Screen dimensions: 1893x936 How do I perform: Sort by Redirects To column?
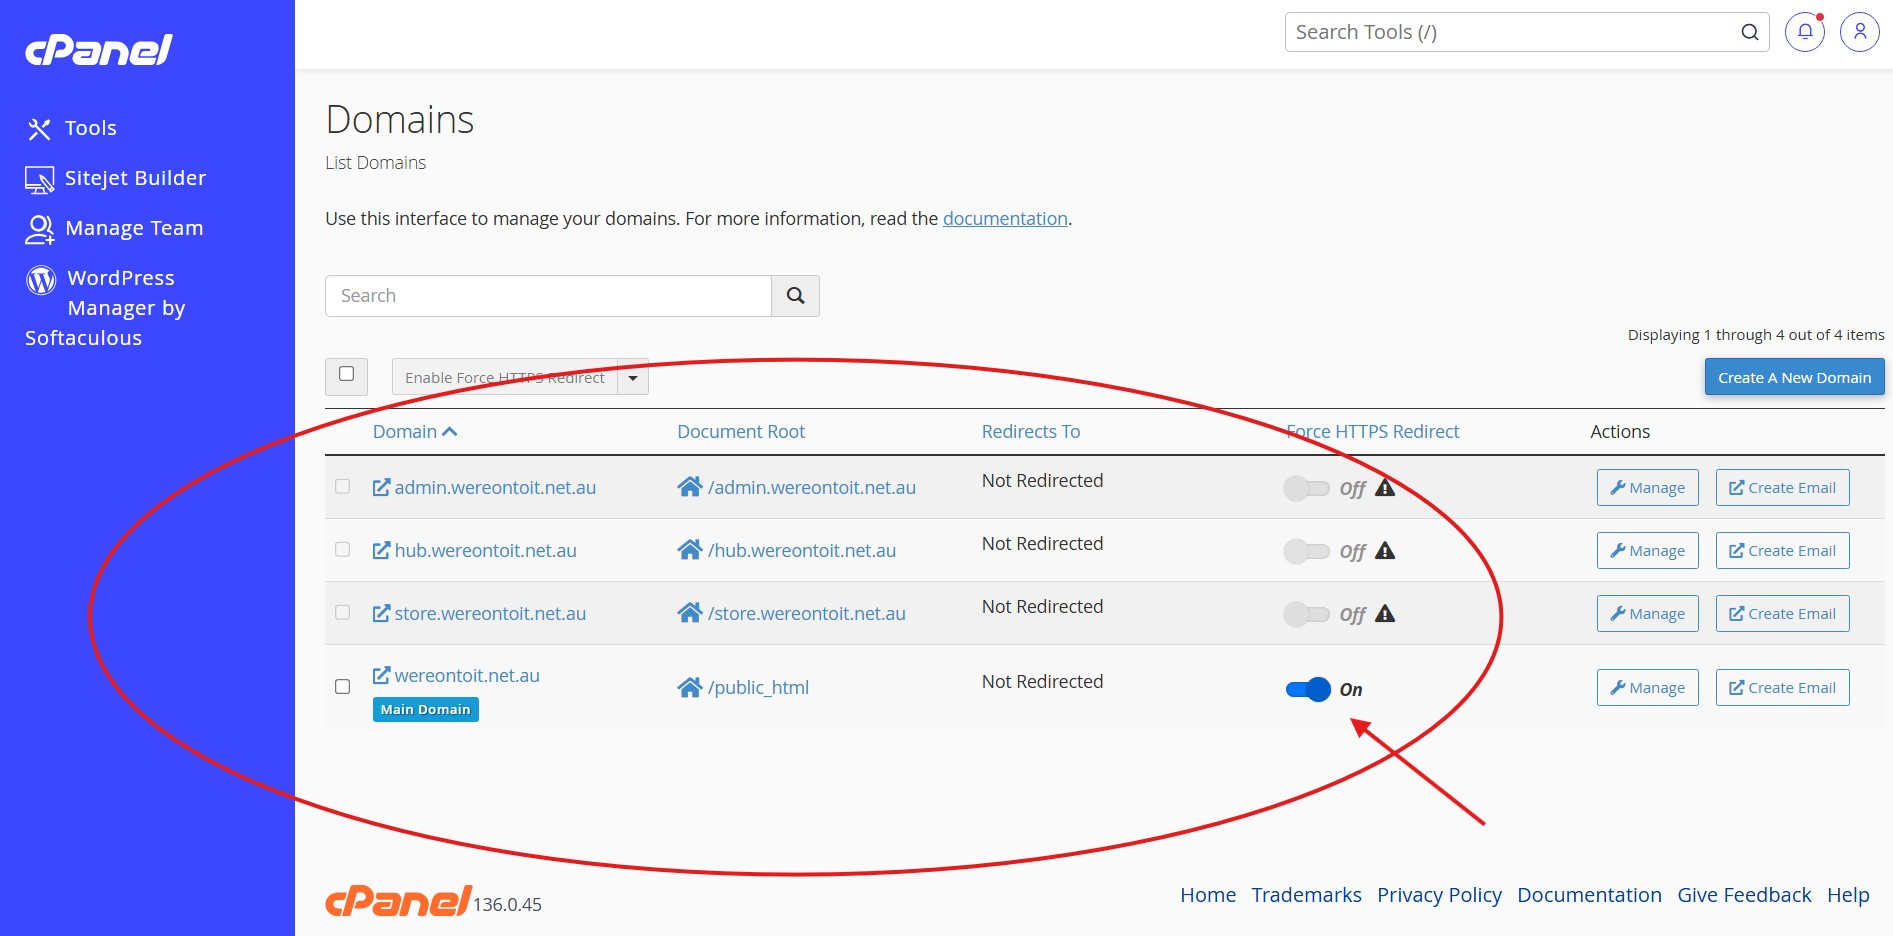[x=1031, y=432]
